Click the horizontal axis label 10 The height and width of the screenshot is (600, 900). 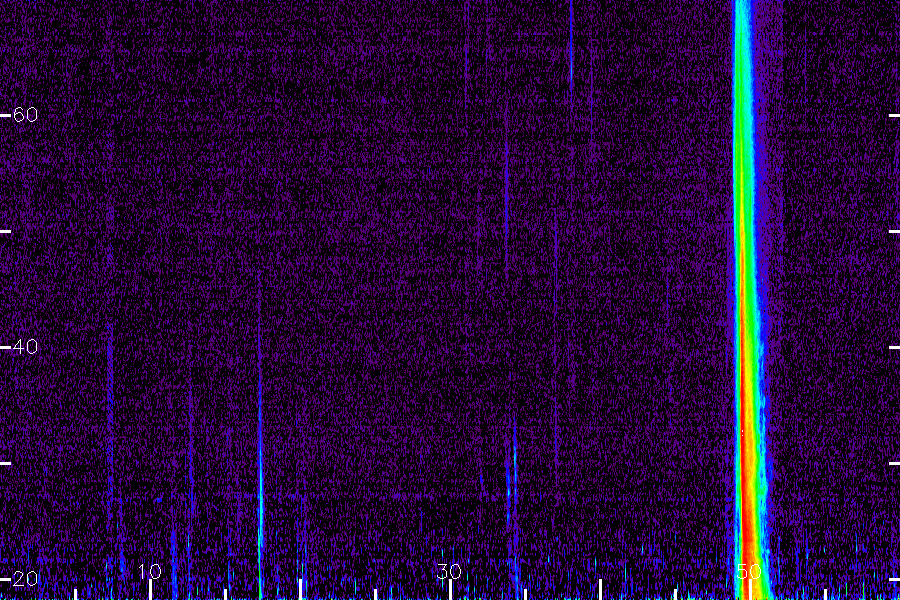(150, 571)
